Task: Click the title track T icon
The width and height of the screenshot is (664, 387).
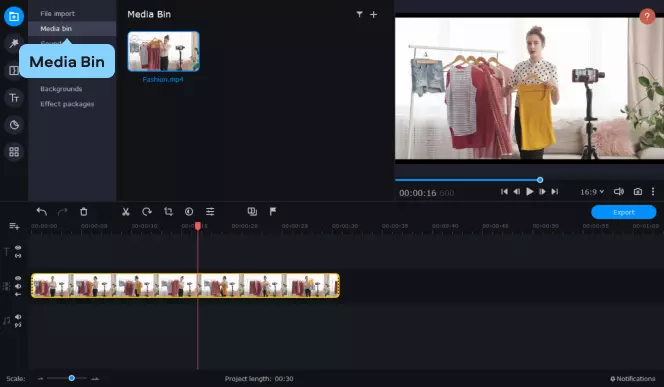Action: [x=6, y=252]
